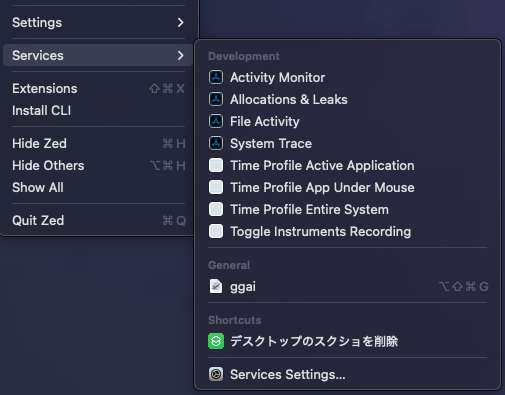Choose Hide Zed
The width and height of the screenshot is (505, 395).
98,143
